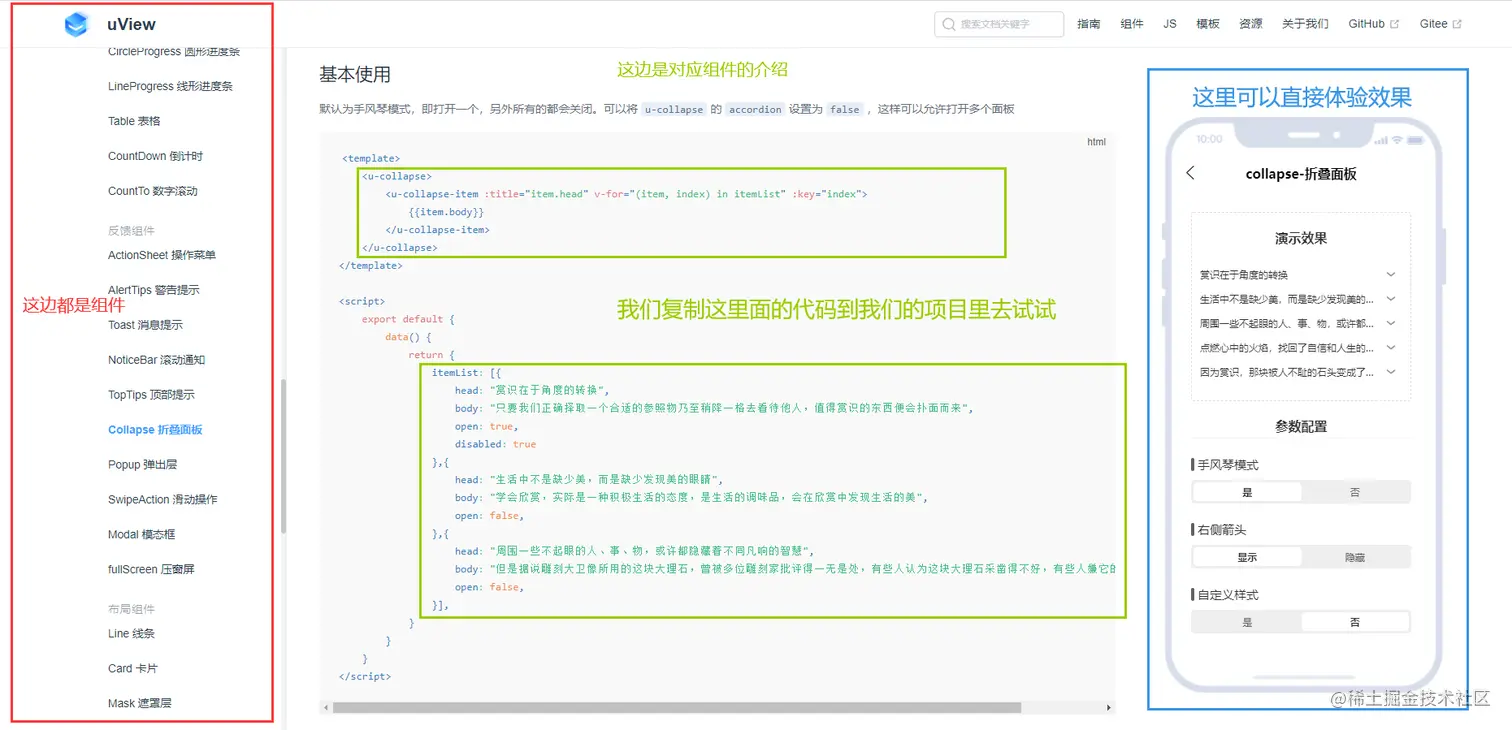This screenshot has height=730, width=1512.
Task: Select 否 for 自定义样式
Action: [x=1355, y=622]
